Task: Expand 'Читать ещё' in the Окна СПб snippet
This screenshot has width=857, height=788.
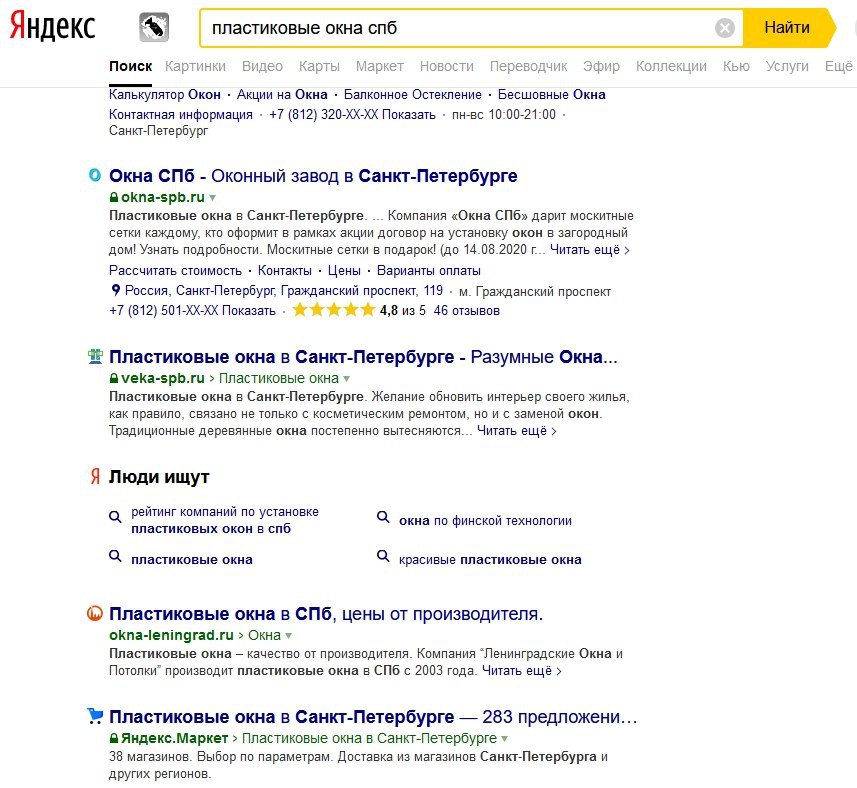Action: 590,250
